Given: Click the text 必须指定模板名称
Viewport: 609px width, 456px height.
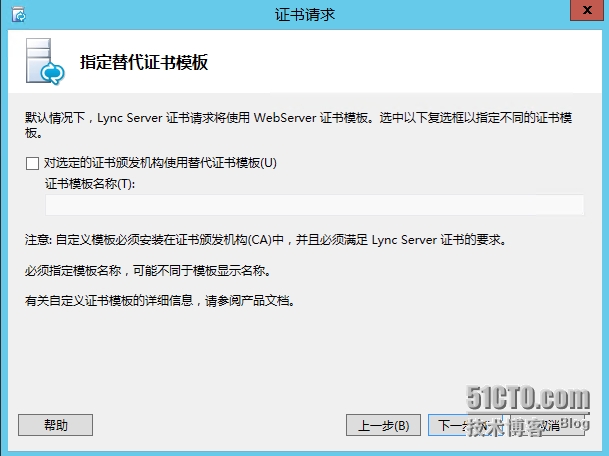Looking at the screenshot, I should click(73, 270).
